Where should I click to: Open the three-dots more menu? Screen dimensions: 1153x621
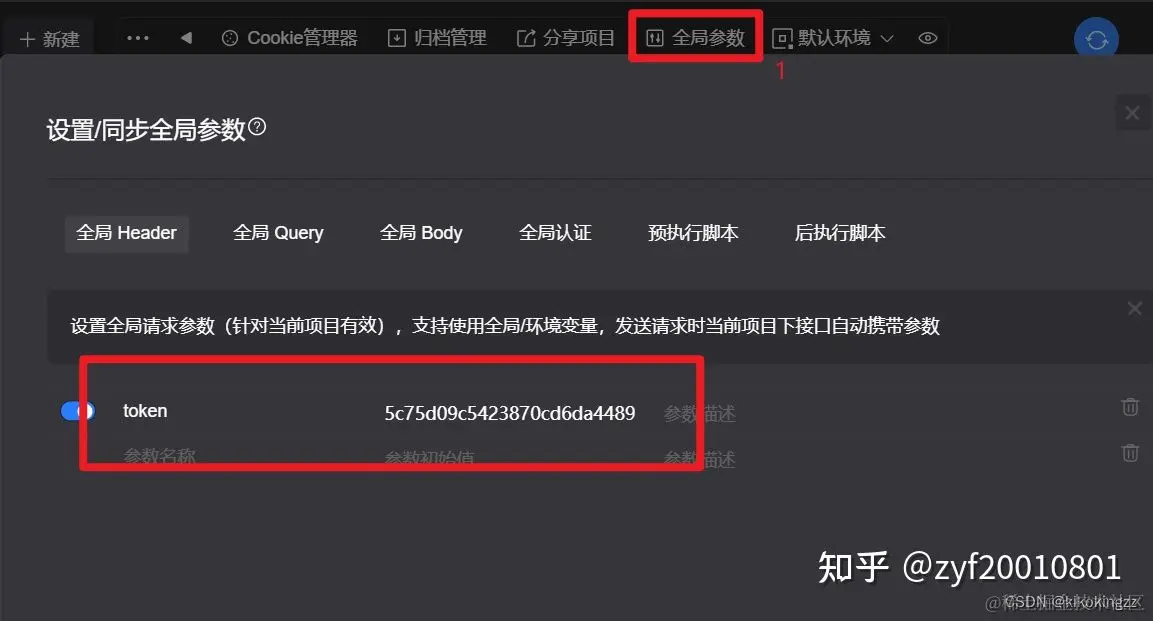(x=138, y=38)
